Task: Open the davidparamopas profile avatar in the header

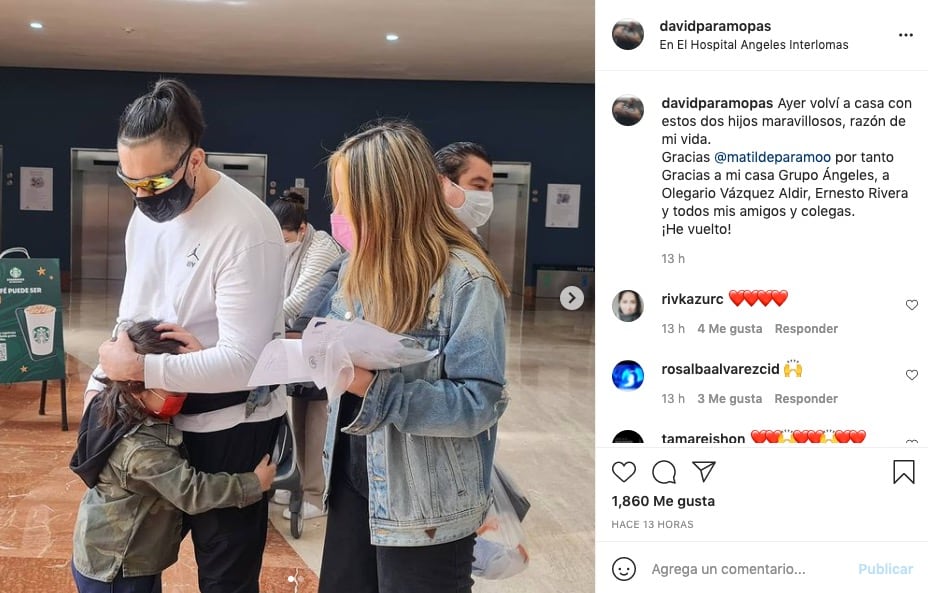Action: (x=628, y=34)
